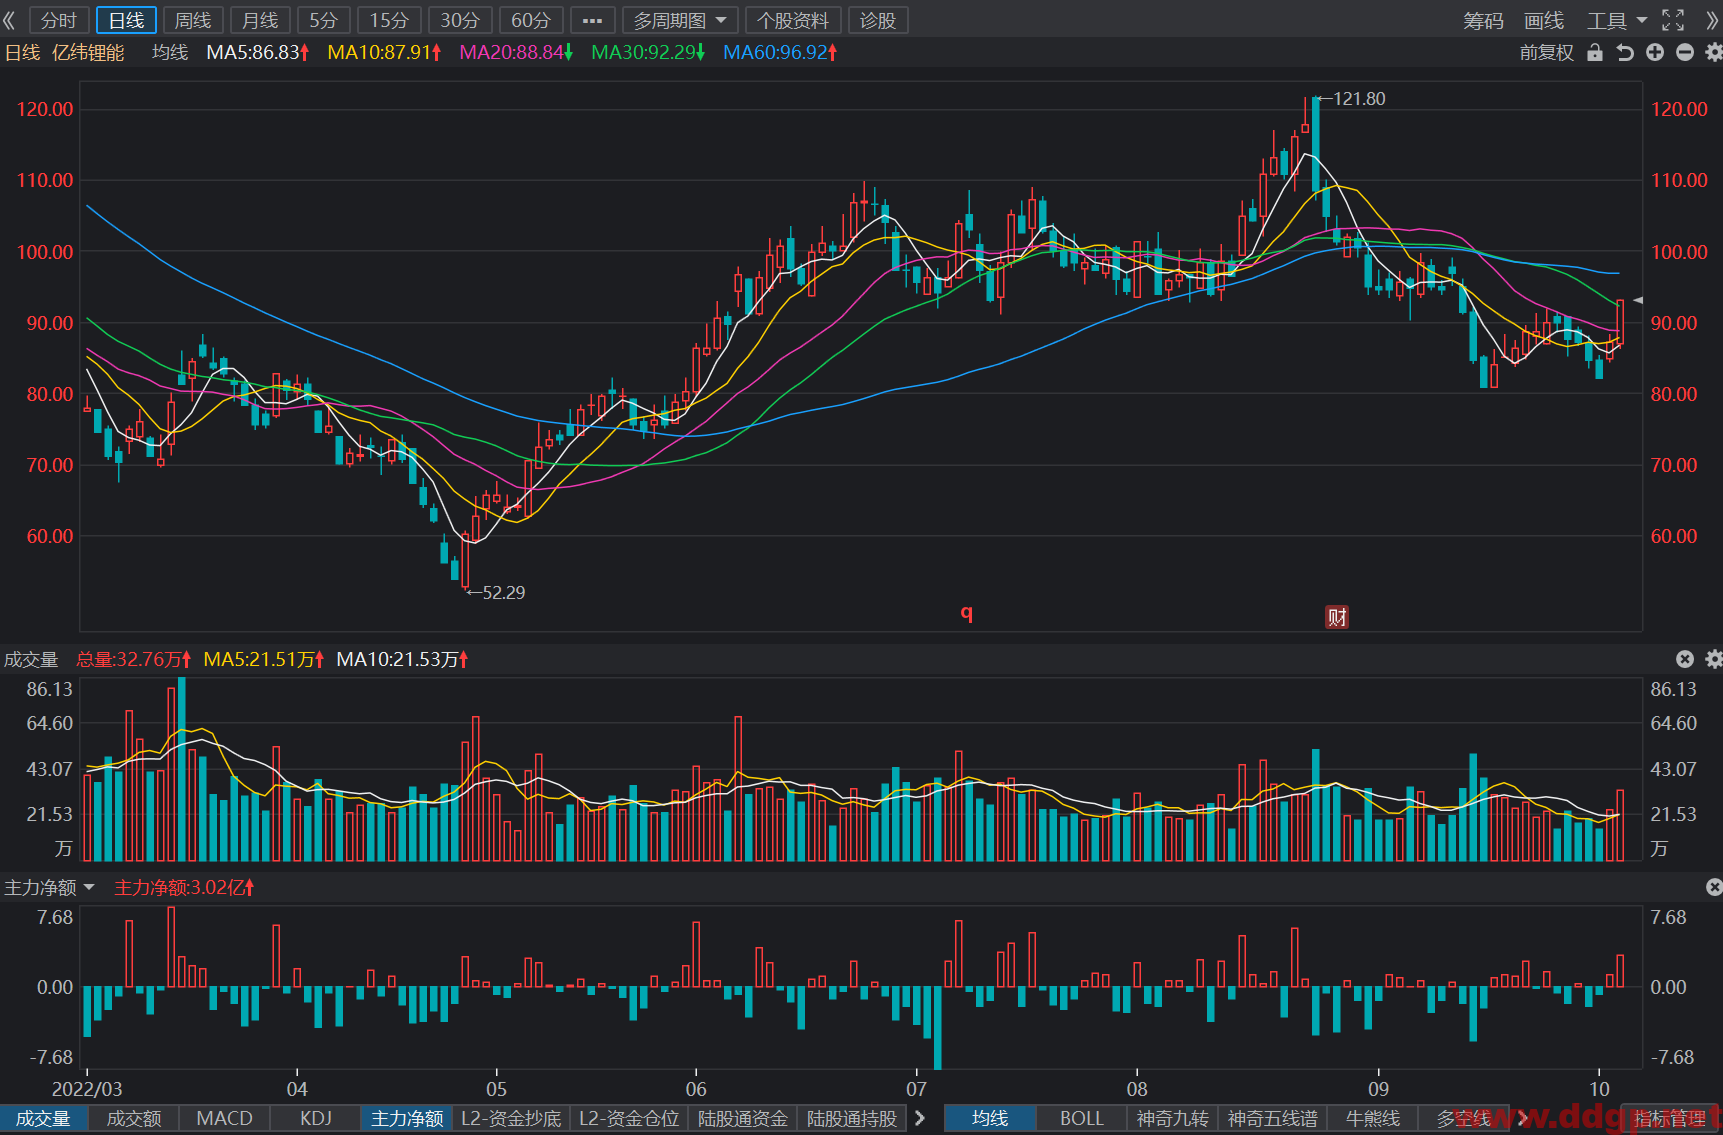Click volume 总量:32.76万 value
This screenshot has height=1135, width=1723.
click(133, 659)
